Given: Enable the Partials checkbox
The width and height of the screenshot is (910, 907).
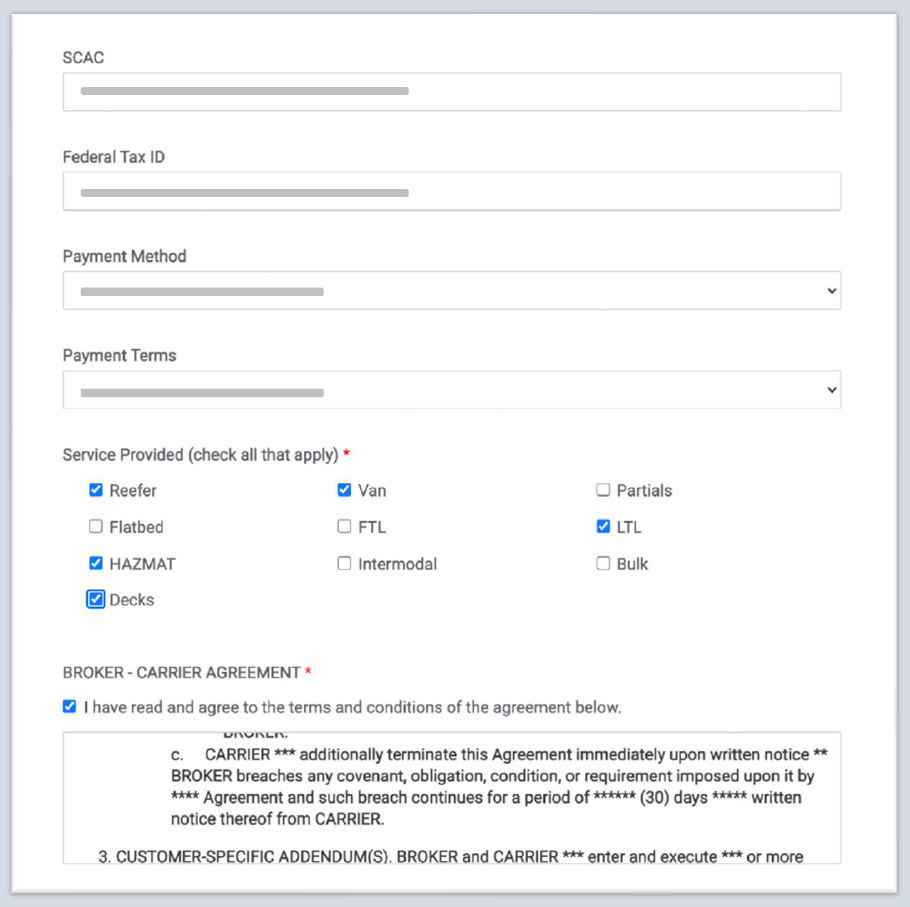Looking at the screenshot, I should [x=603, y=490].
